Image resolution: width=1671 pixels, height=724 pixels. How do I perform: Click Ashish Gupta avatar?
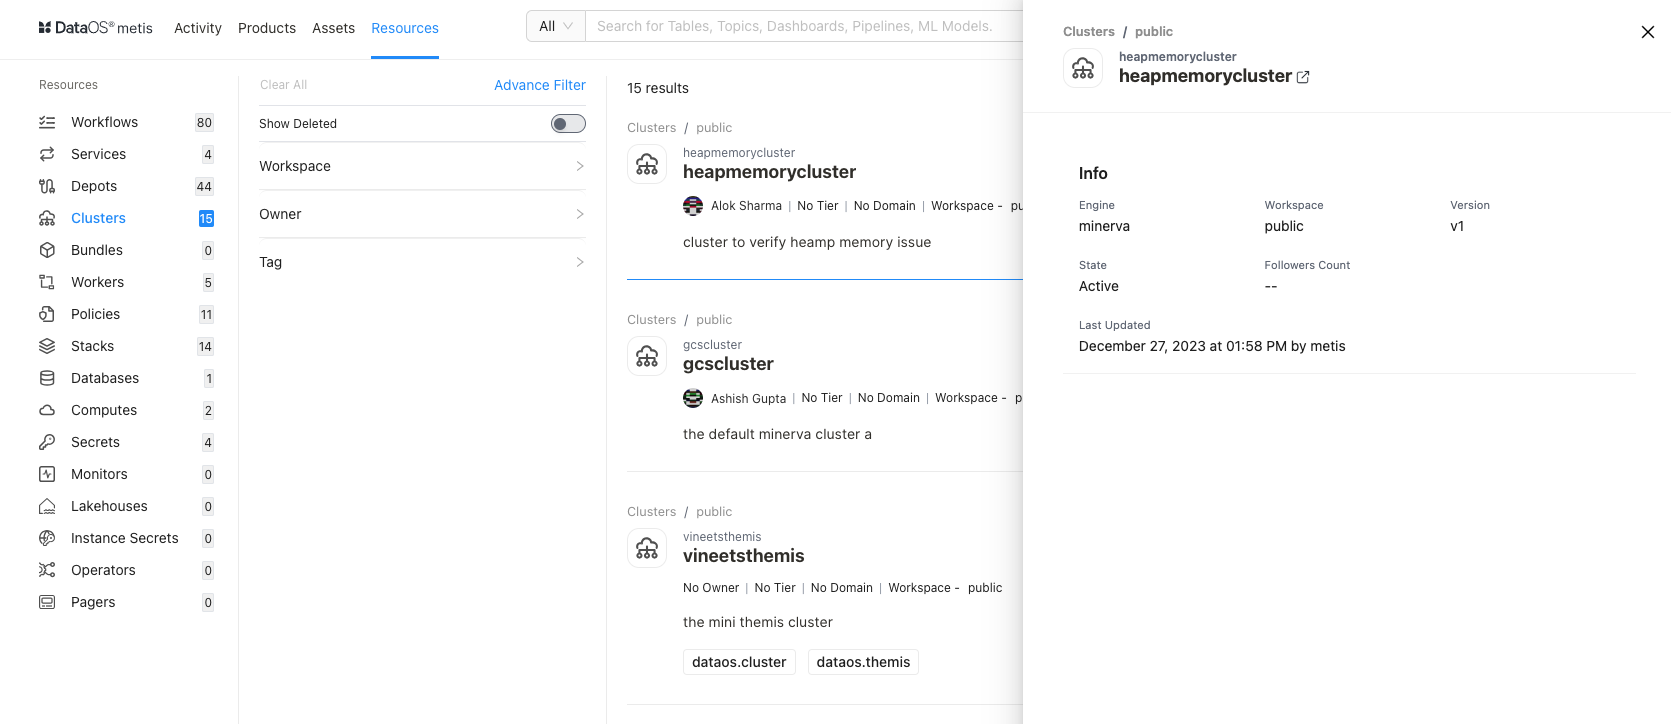click(x=693, y=398)
